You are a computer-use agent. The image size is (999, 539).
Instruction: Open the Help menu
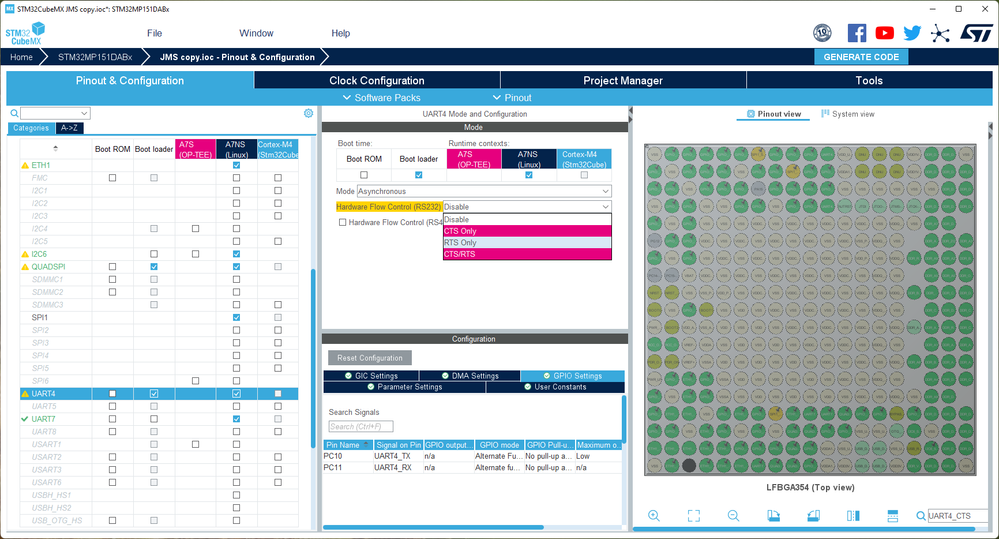(x=340, y=33)
